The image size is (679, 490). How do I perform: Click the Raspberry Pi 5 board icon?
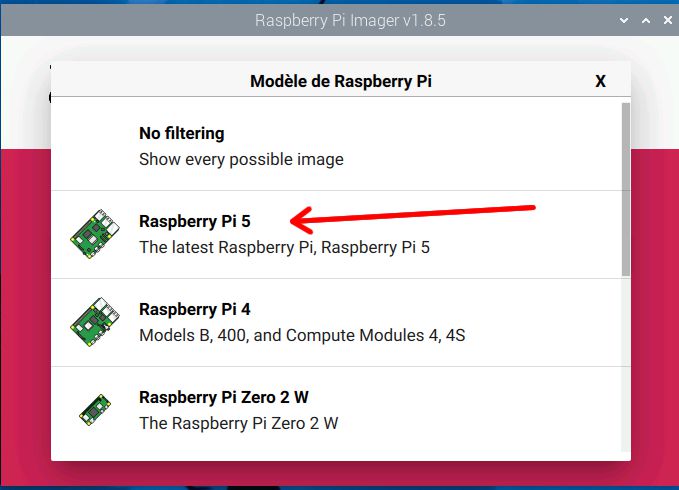tap(95, 234)
